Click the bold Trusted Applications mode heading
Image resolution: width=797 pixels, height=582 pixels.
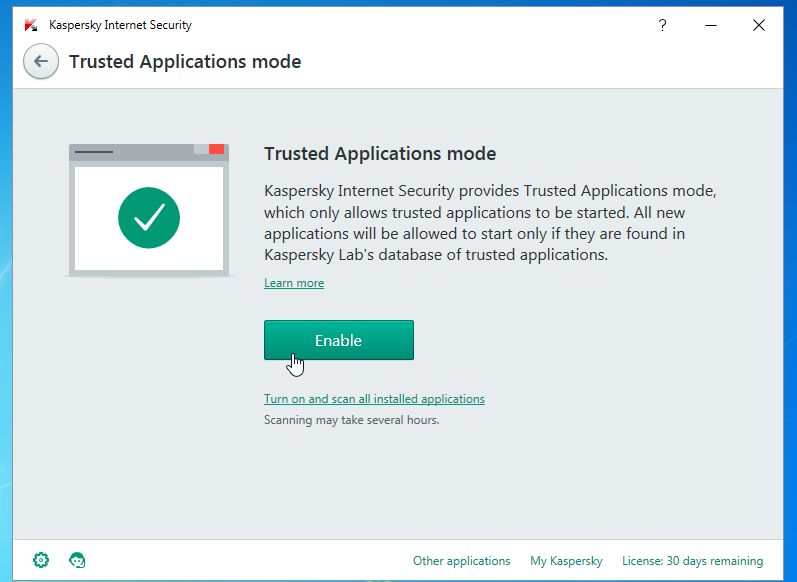[x=380, y=154]
